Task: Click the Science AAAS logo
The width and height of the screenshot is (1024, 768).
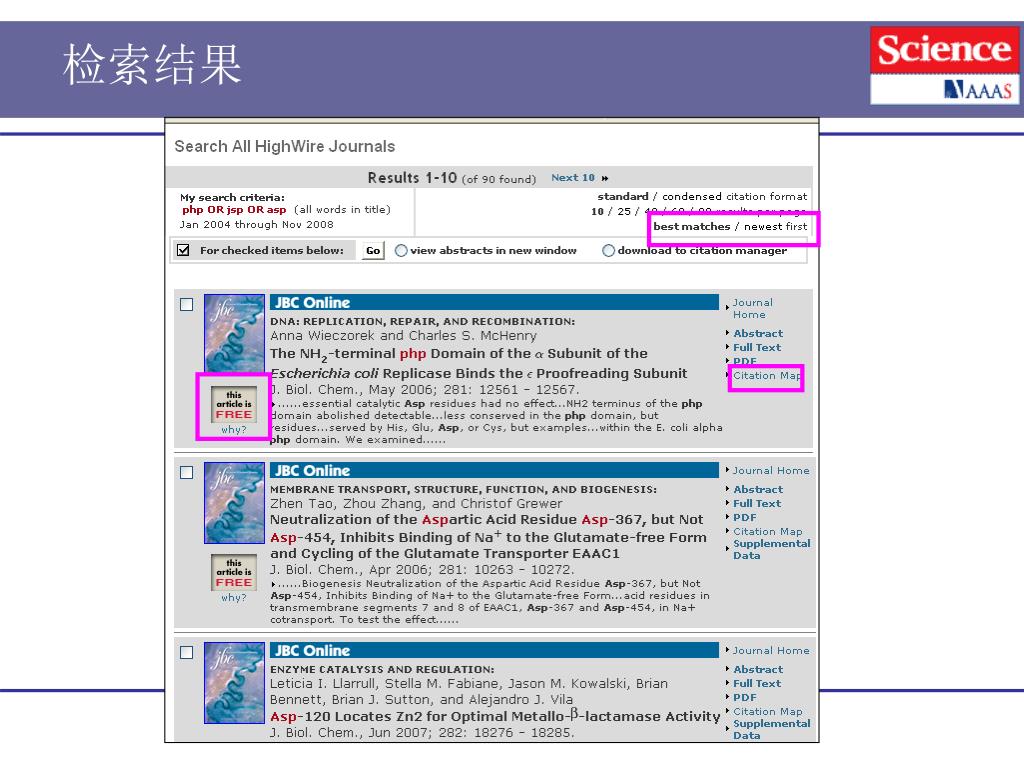Action: [x=944, y=65]
